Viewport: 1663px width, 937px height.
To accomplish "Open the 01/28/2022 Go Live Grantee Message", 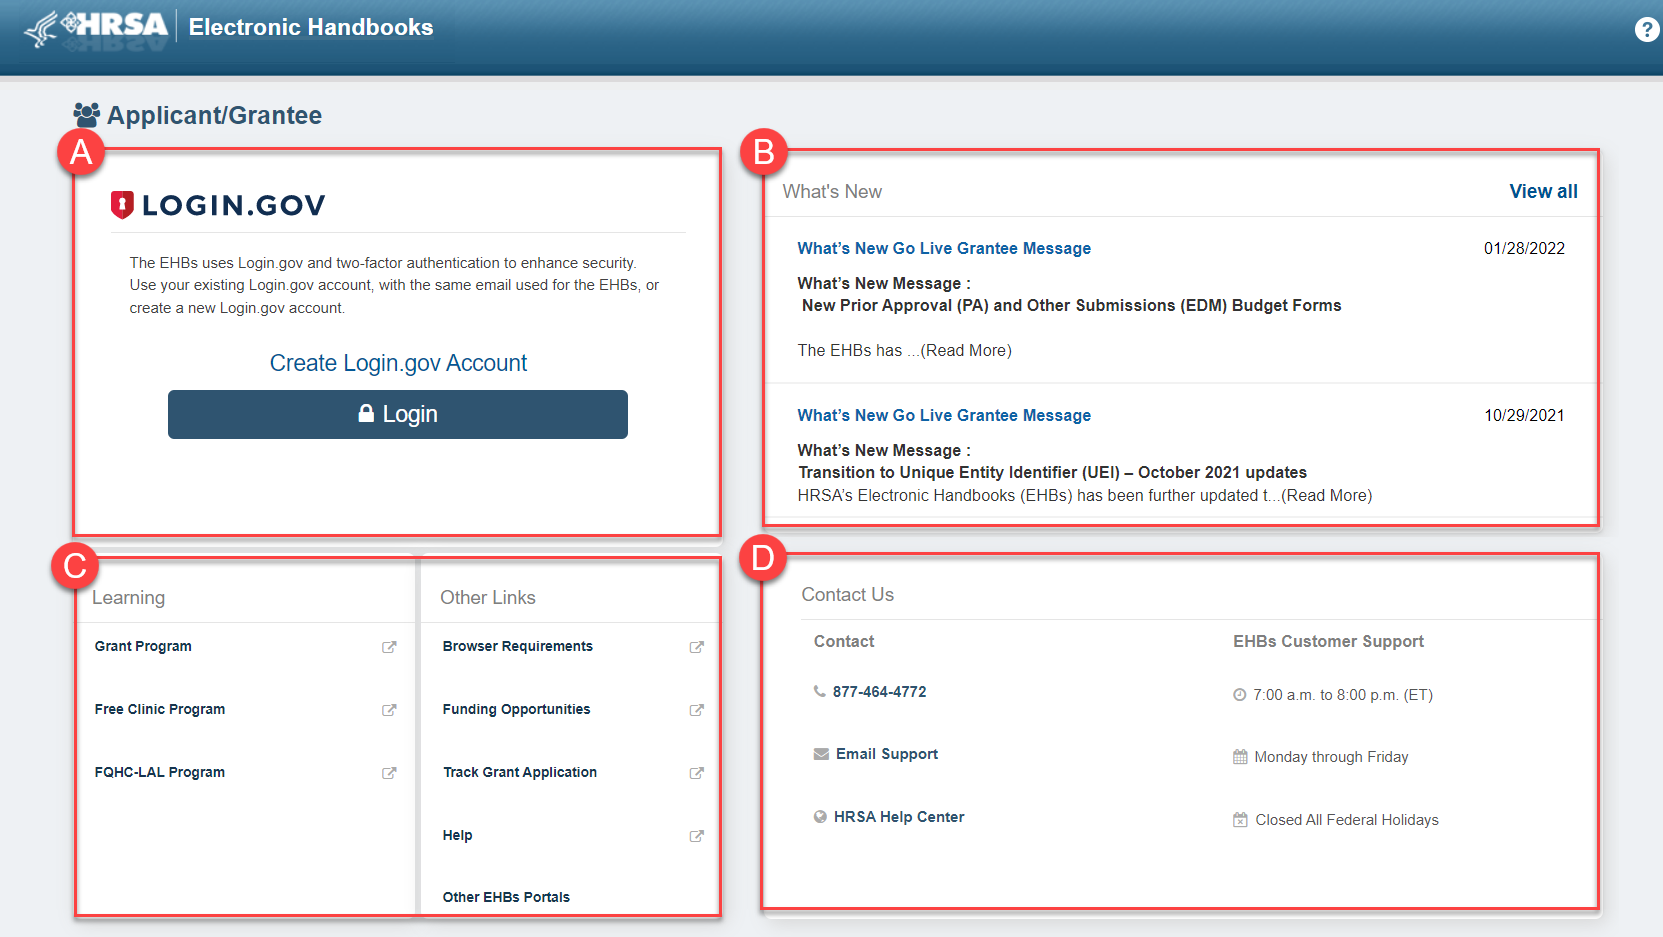I will (x=944, y=248).
